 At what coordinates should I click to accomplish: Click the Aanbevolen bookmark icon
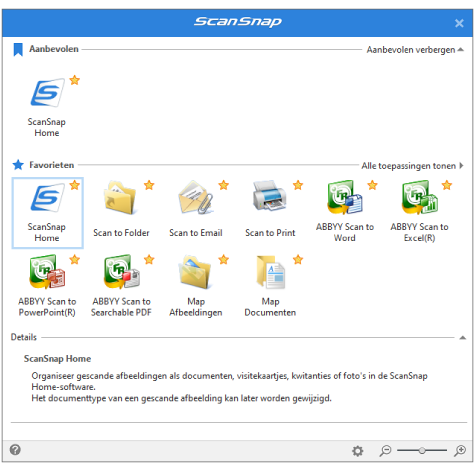[18, 50]
